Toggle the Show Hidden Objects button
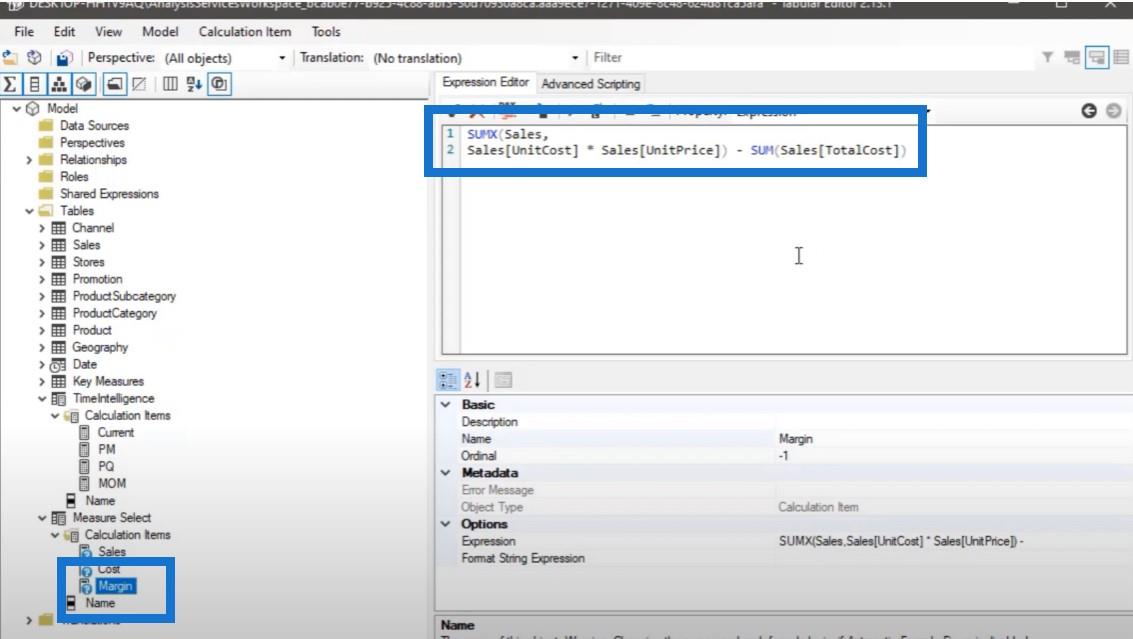The image size is (1133, 639). tap(139, 84)
